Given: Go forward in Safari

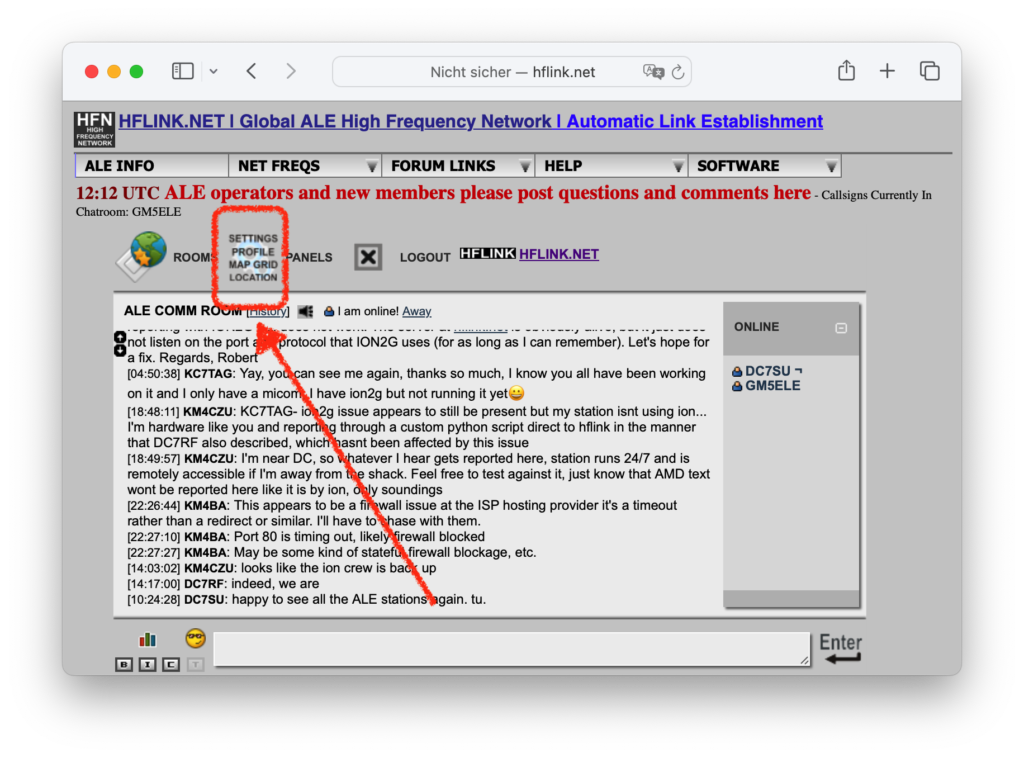Looking at the screenshot, I should (291, 71).
